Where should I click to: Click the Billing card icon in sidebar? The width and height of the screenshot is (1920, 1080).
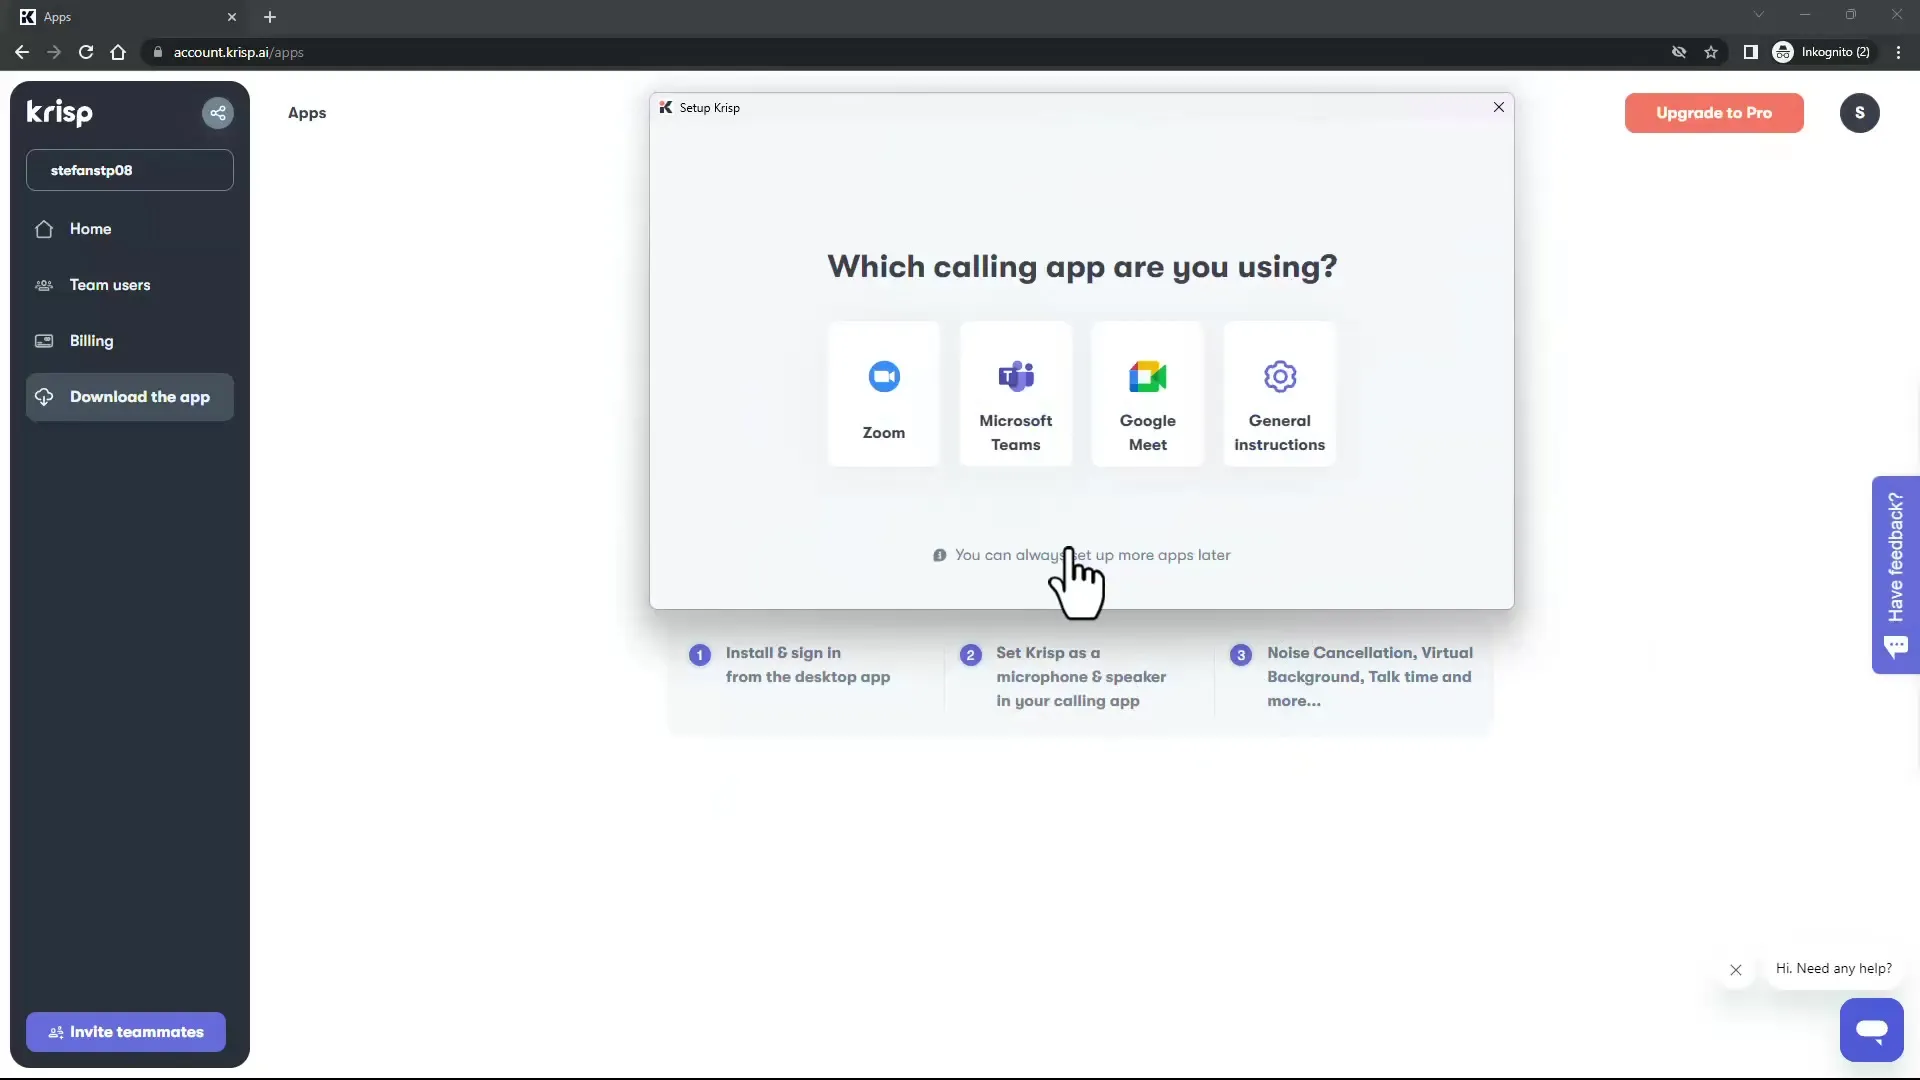click(44, 341)
